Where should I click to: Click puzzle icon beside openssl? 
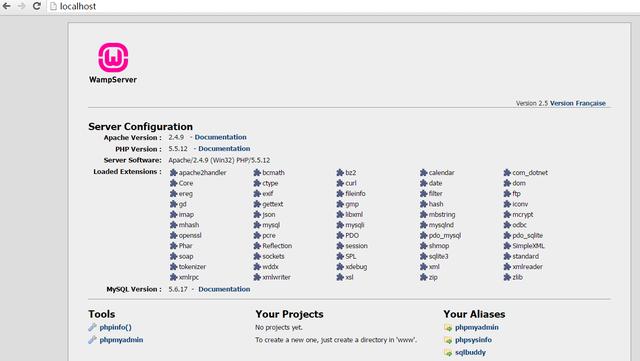coord(173,236)
